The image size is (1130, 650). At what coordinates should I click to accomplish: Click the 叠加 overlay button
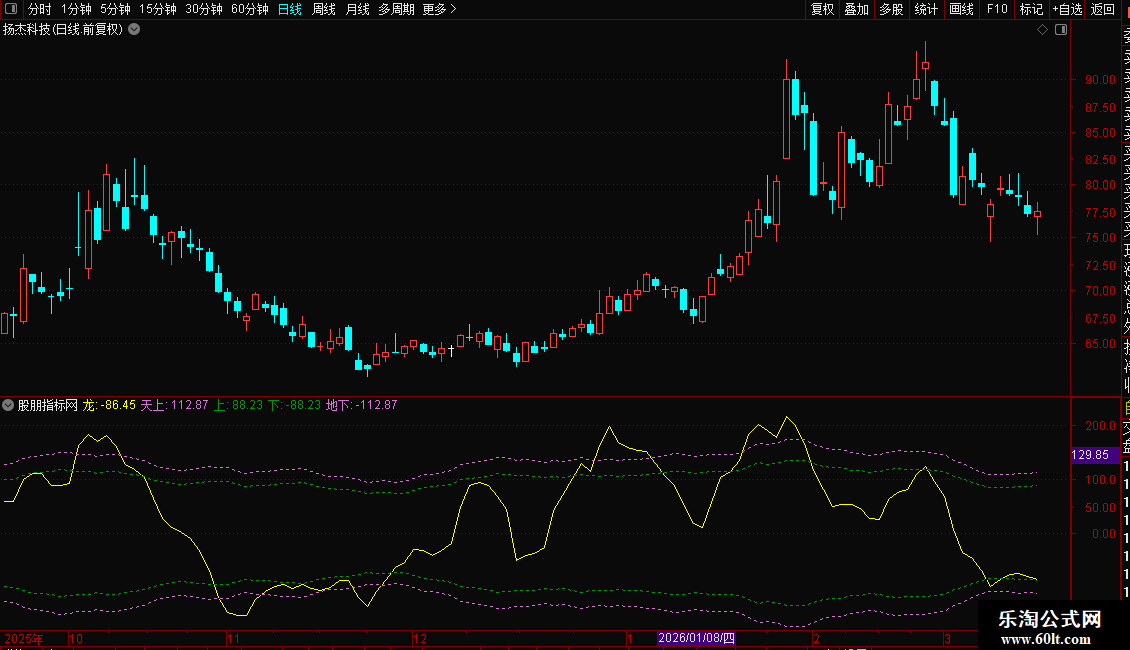click(x=857, y=9)
